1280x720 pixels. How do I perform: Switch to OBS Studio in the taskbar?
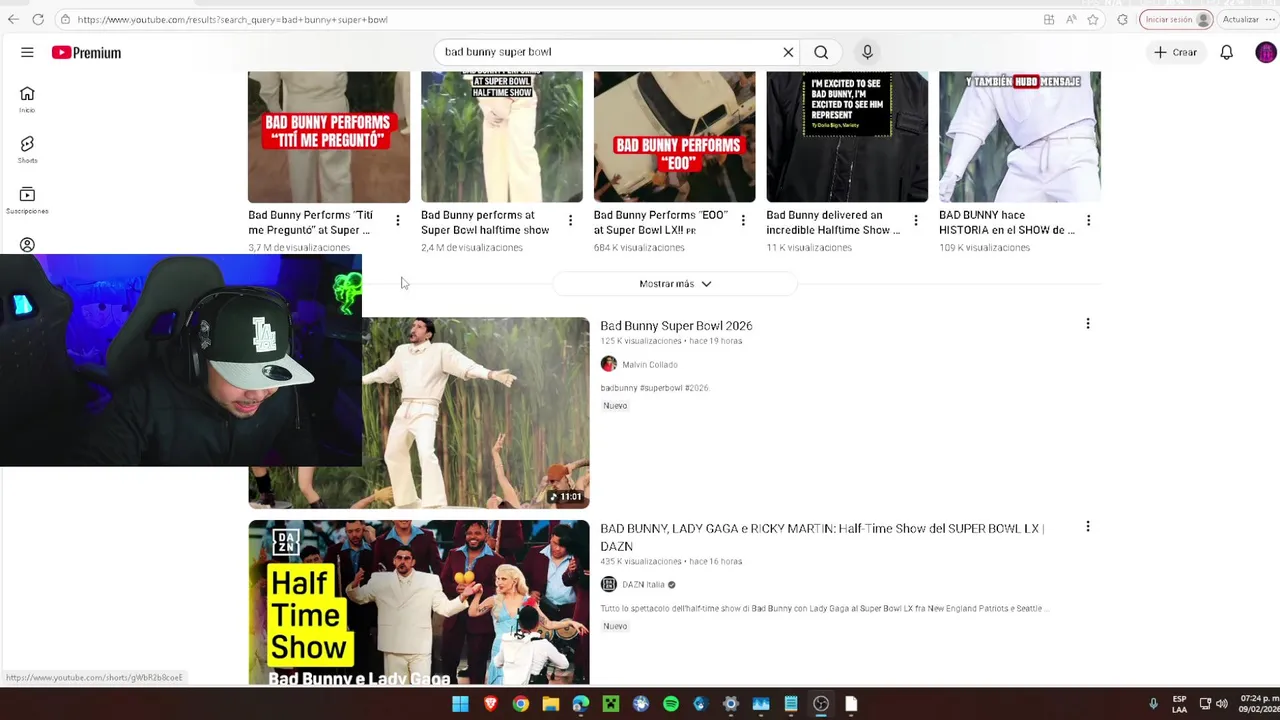pyautogui.click(x=821, y=704)
